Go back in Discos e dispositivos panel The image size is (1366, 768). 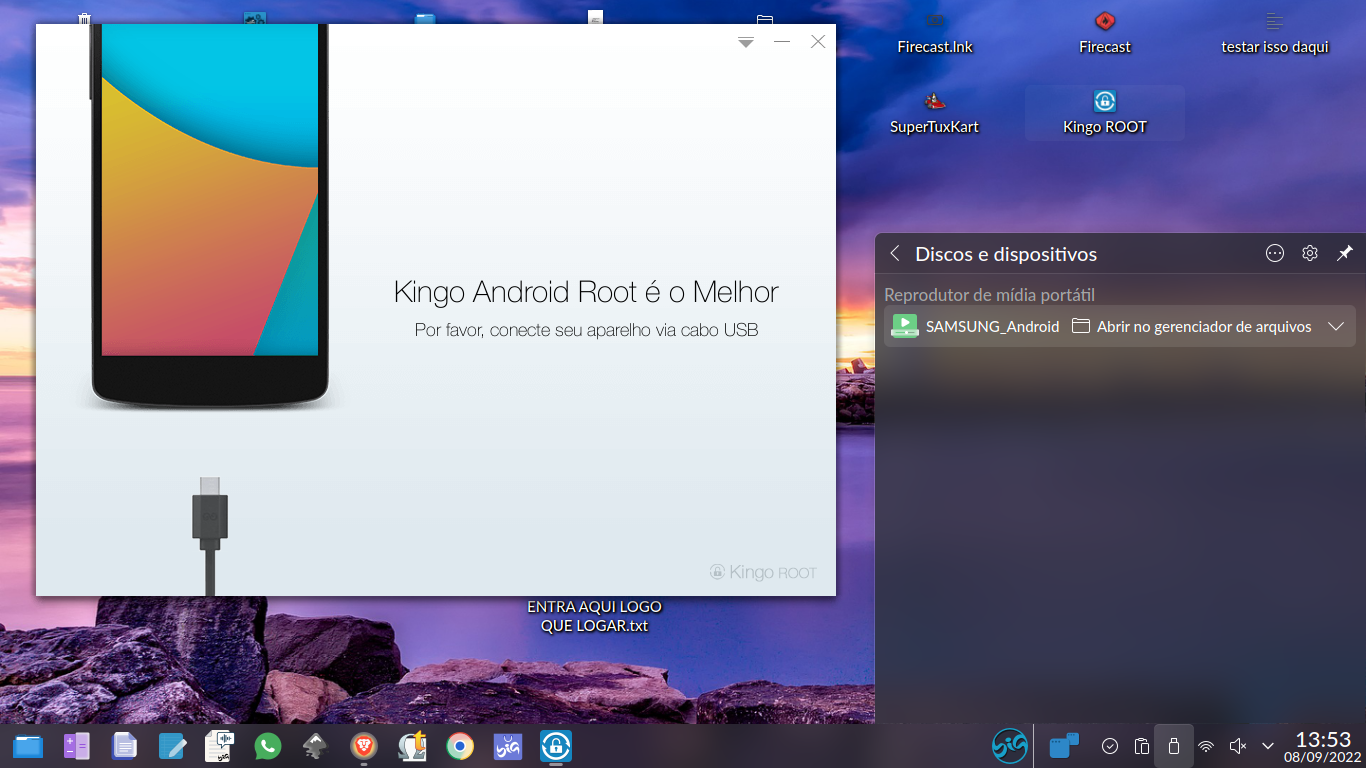point(895,254)
